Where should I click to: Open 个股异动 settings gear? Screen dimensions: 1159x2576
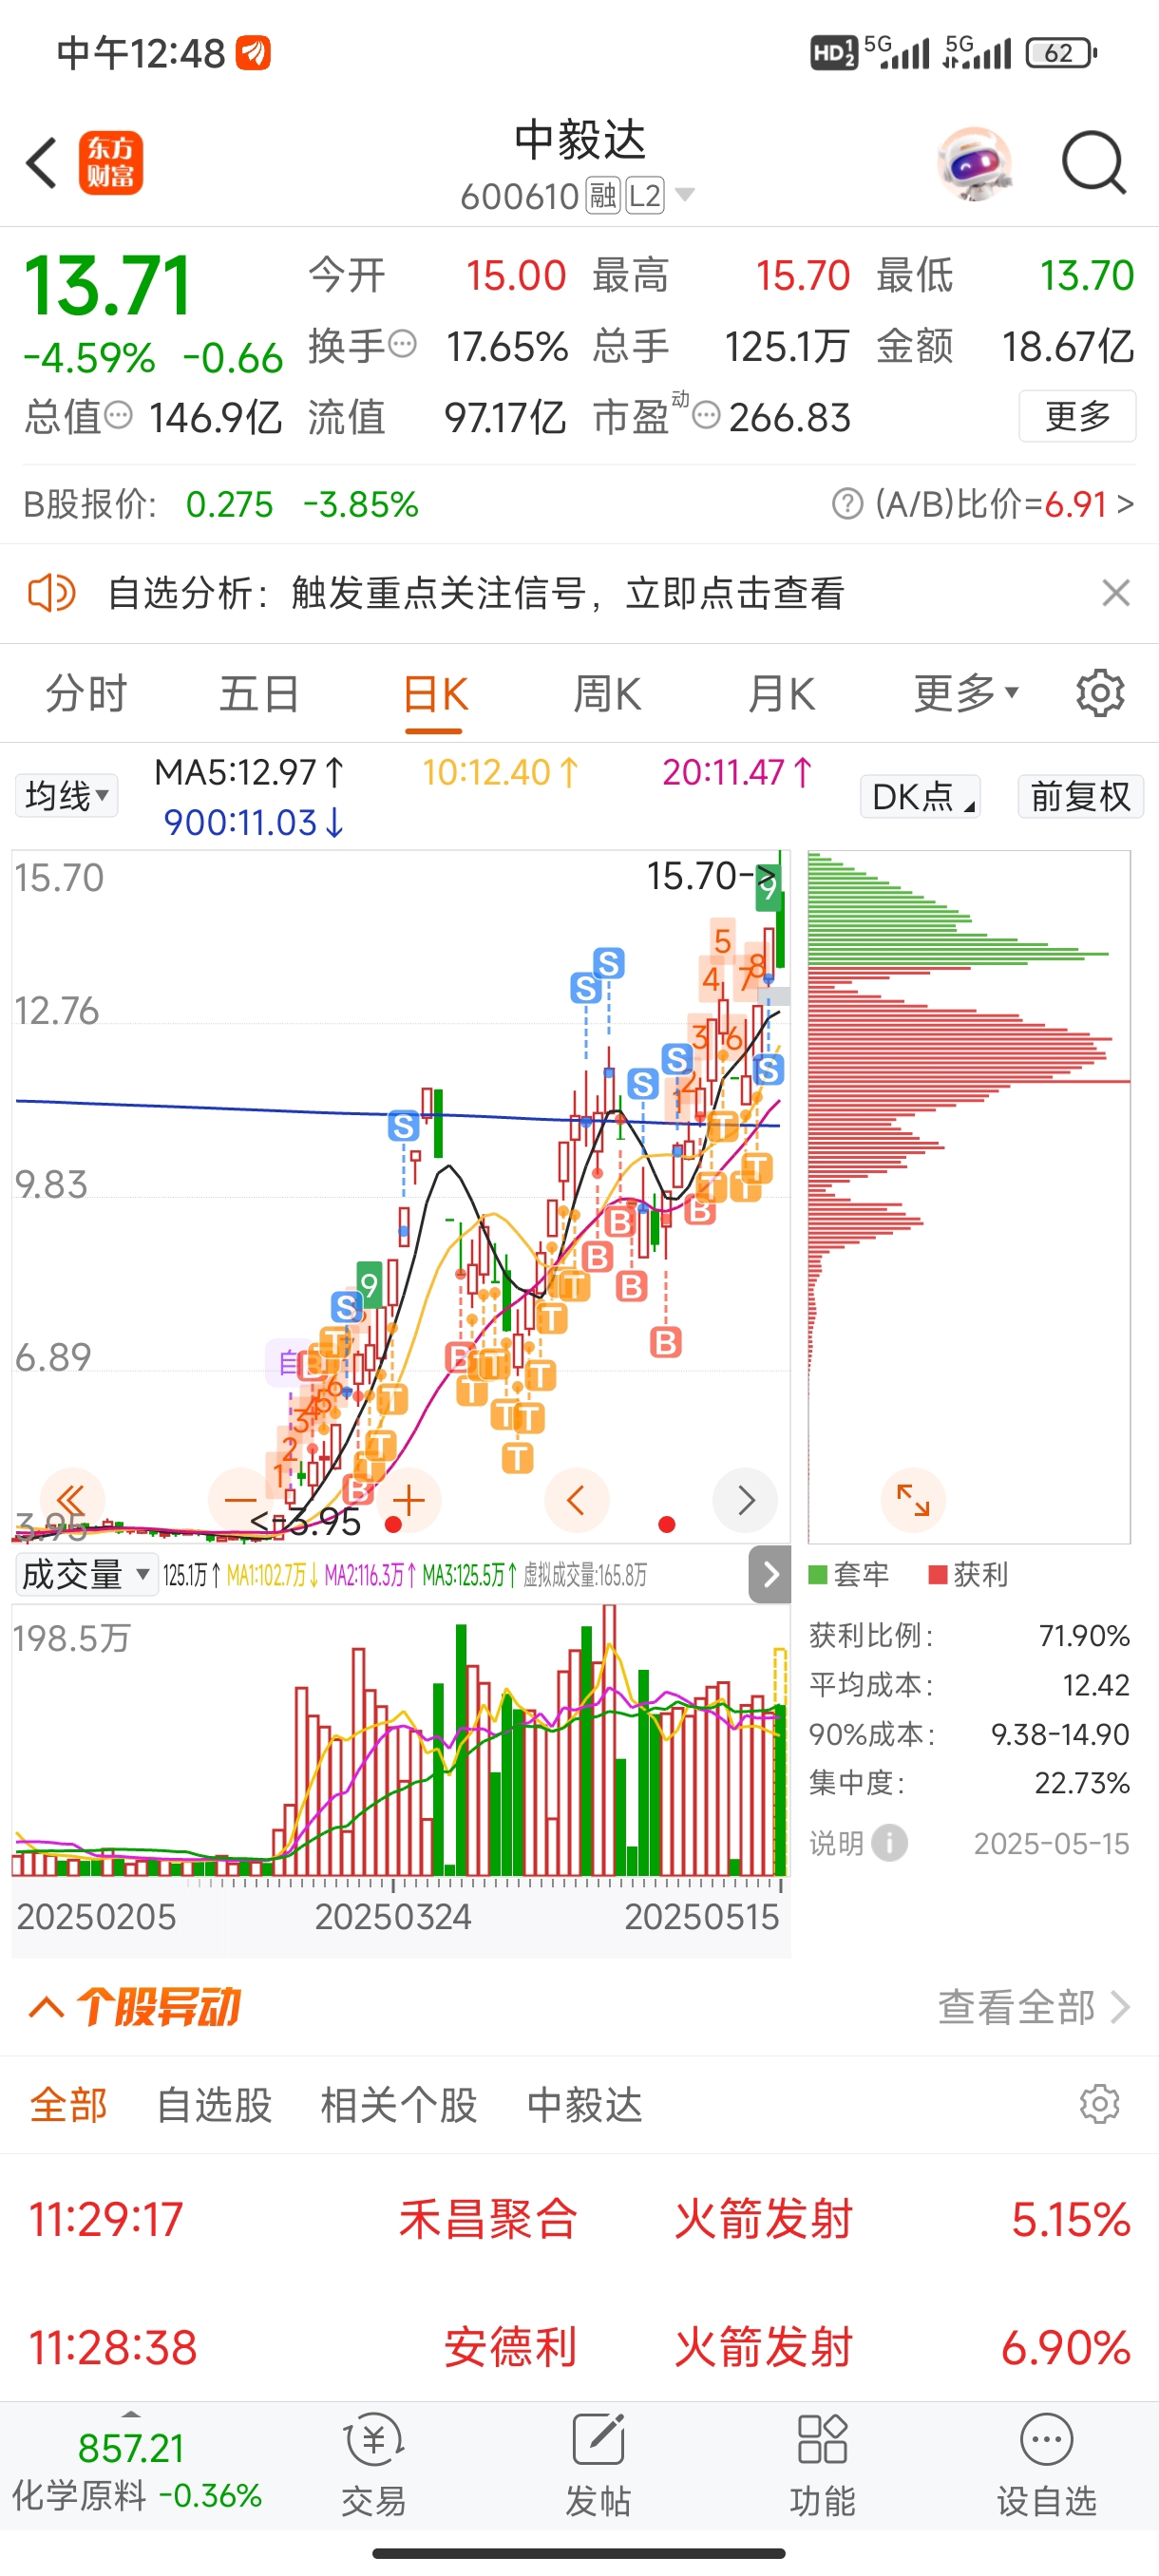[x=1100, y=2104]
